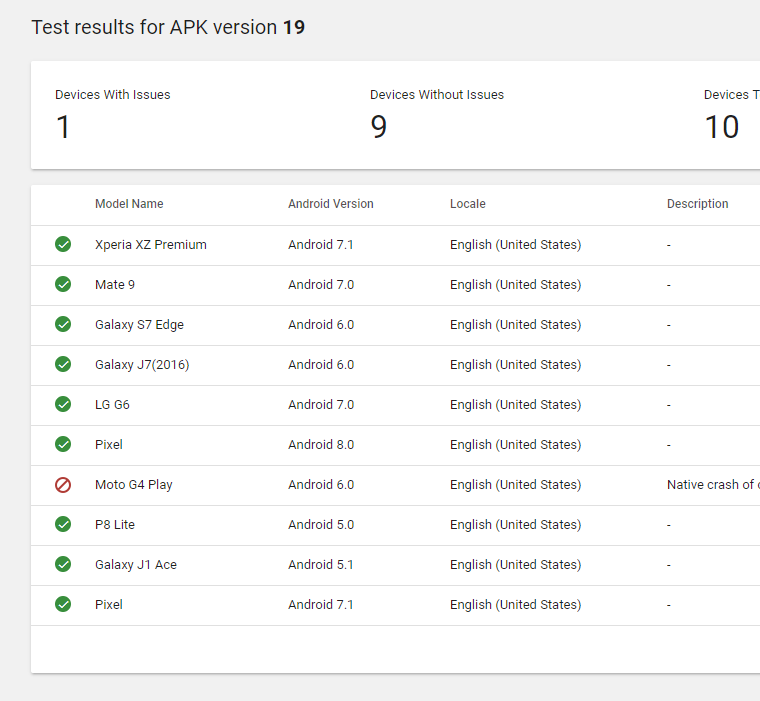Open the Xperia XZ Premium device row

(151, 245)
